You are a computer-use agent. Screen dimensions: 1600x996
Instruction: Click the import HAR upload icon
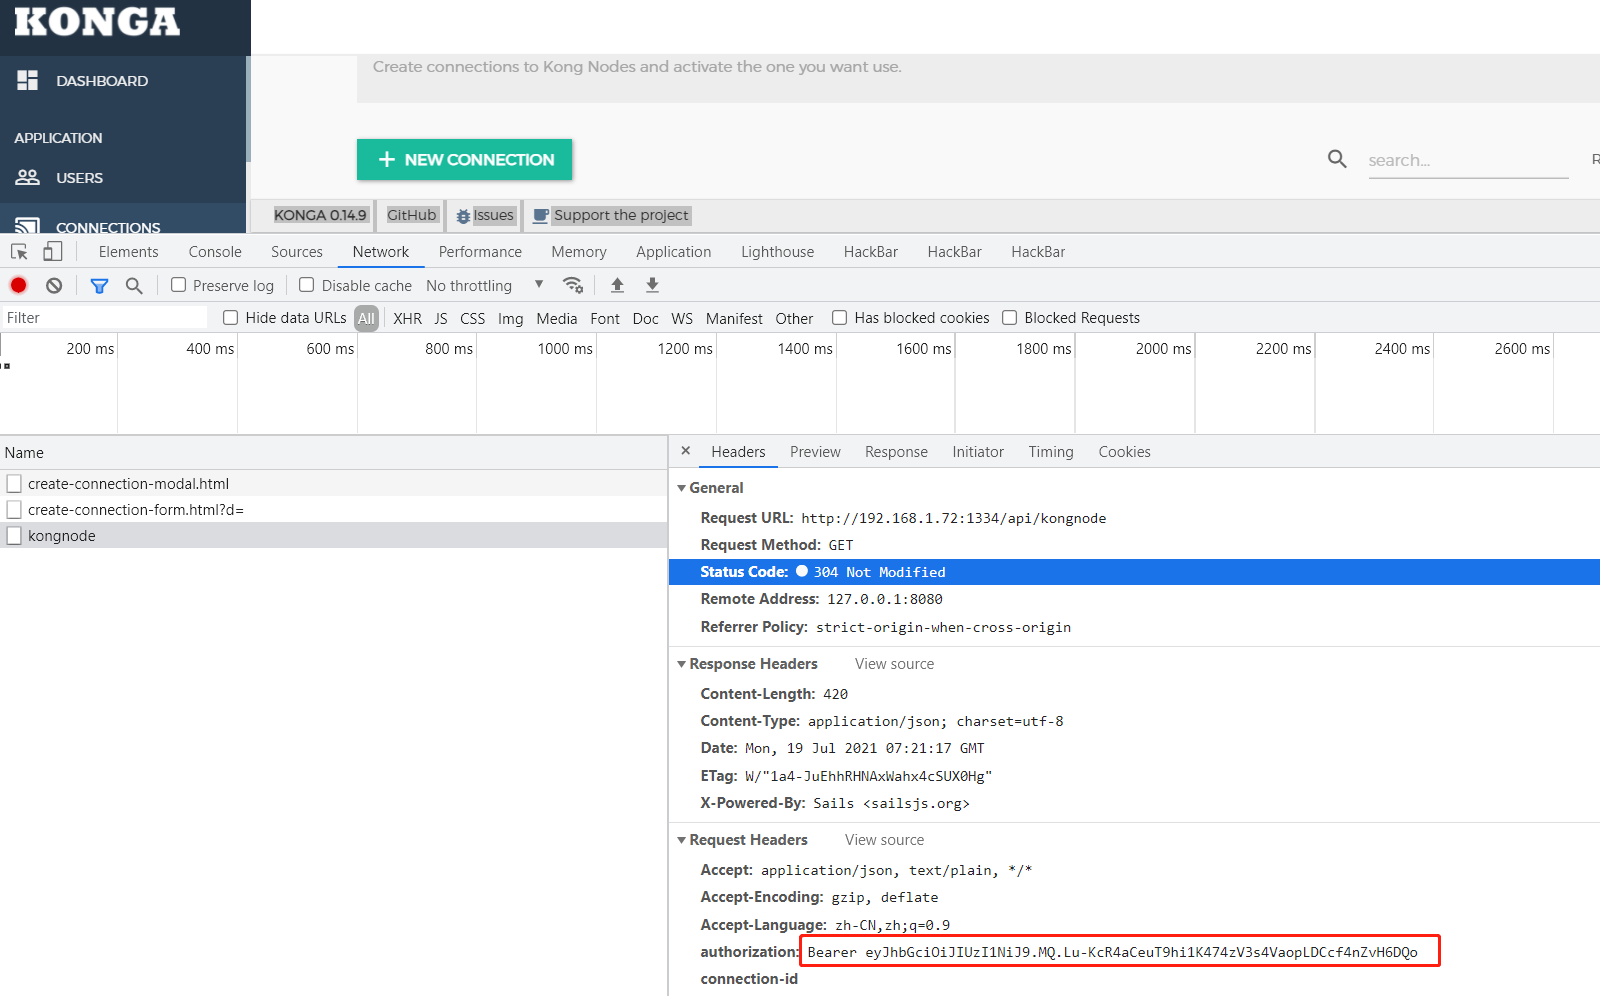click(617, 285)
